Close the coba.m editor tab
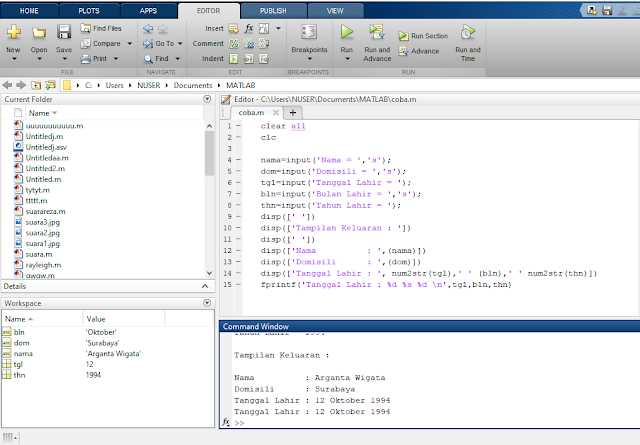640x445 pixels. click(276, 113)
